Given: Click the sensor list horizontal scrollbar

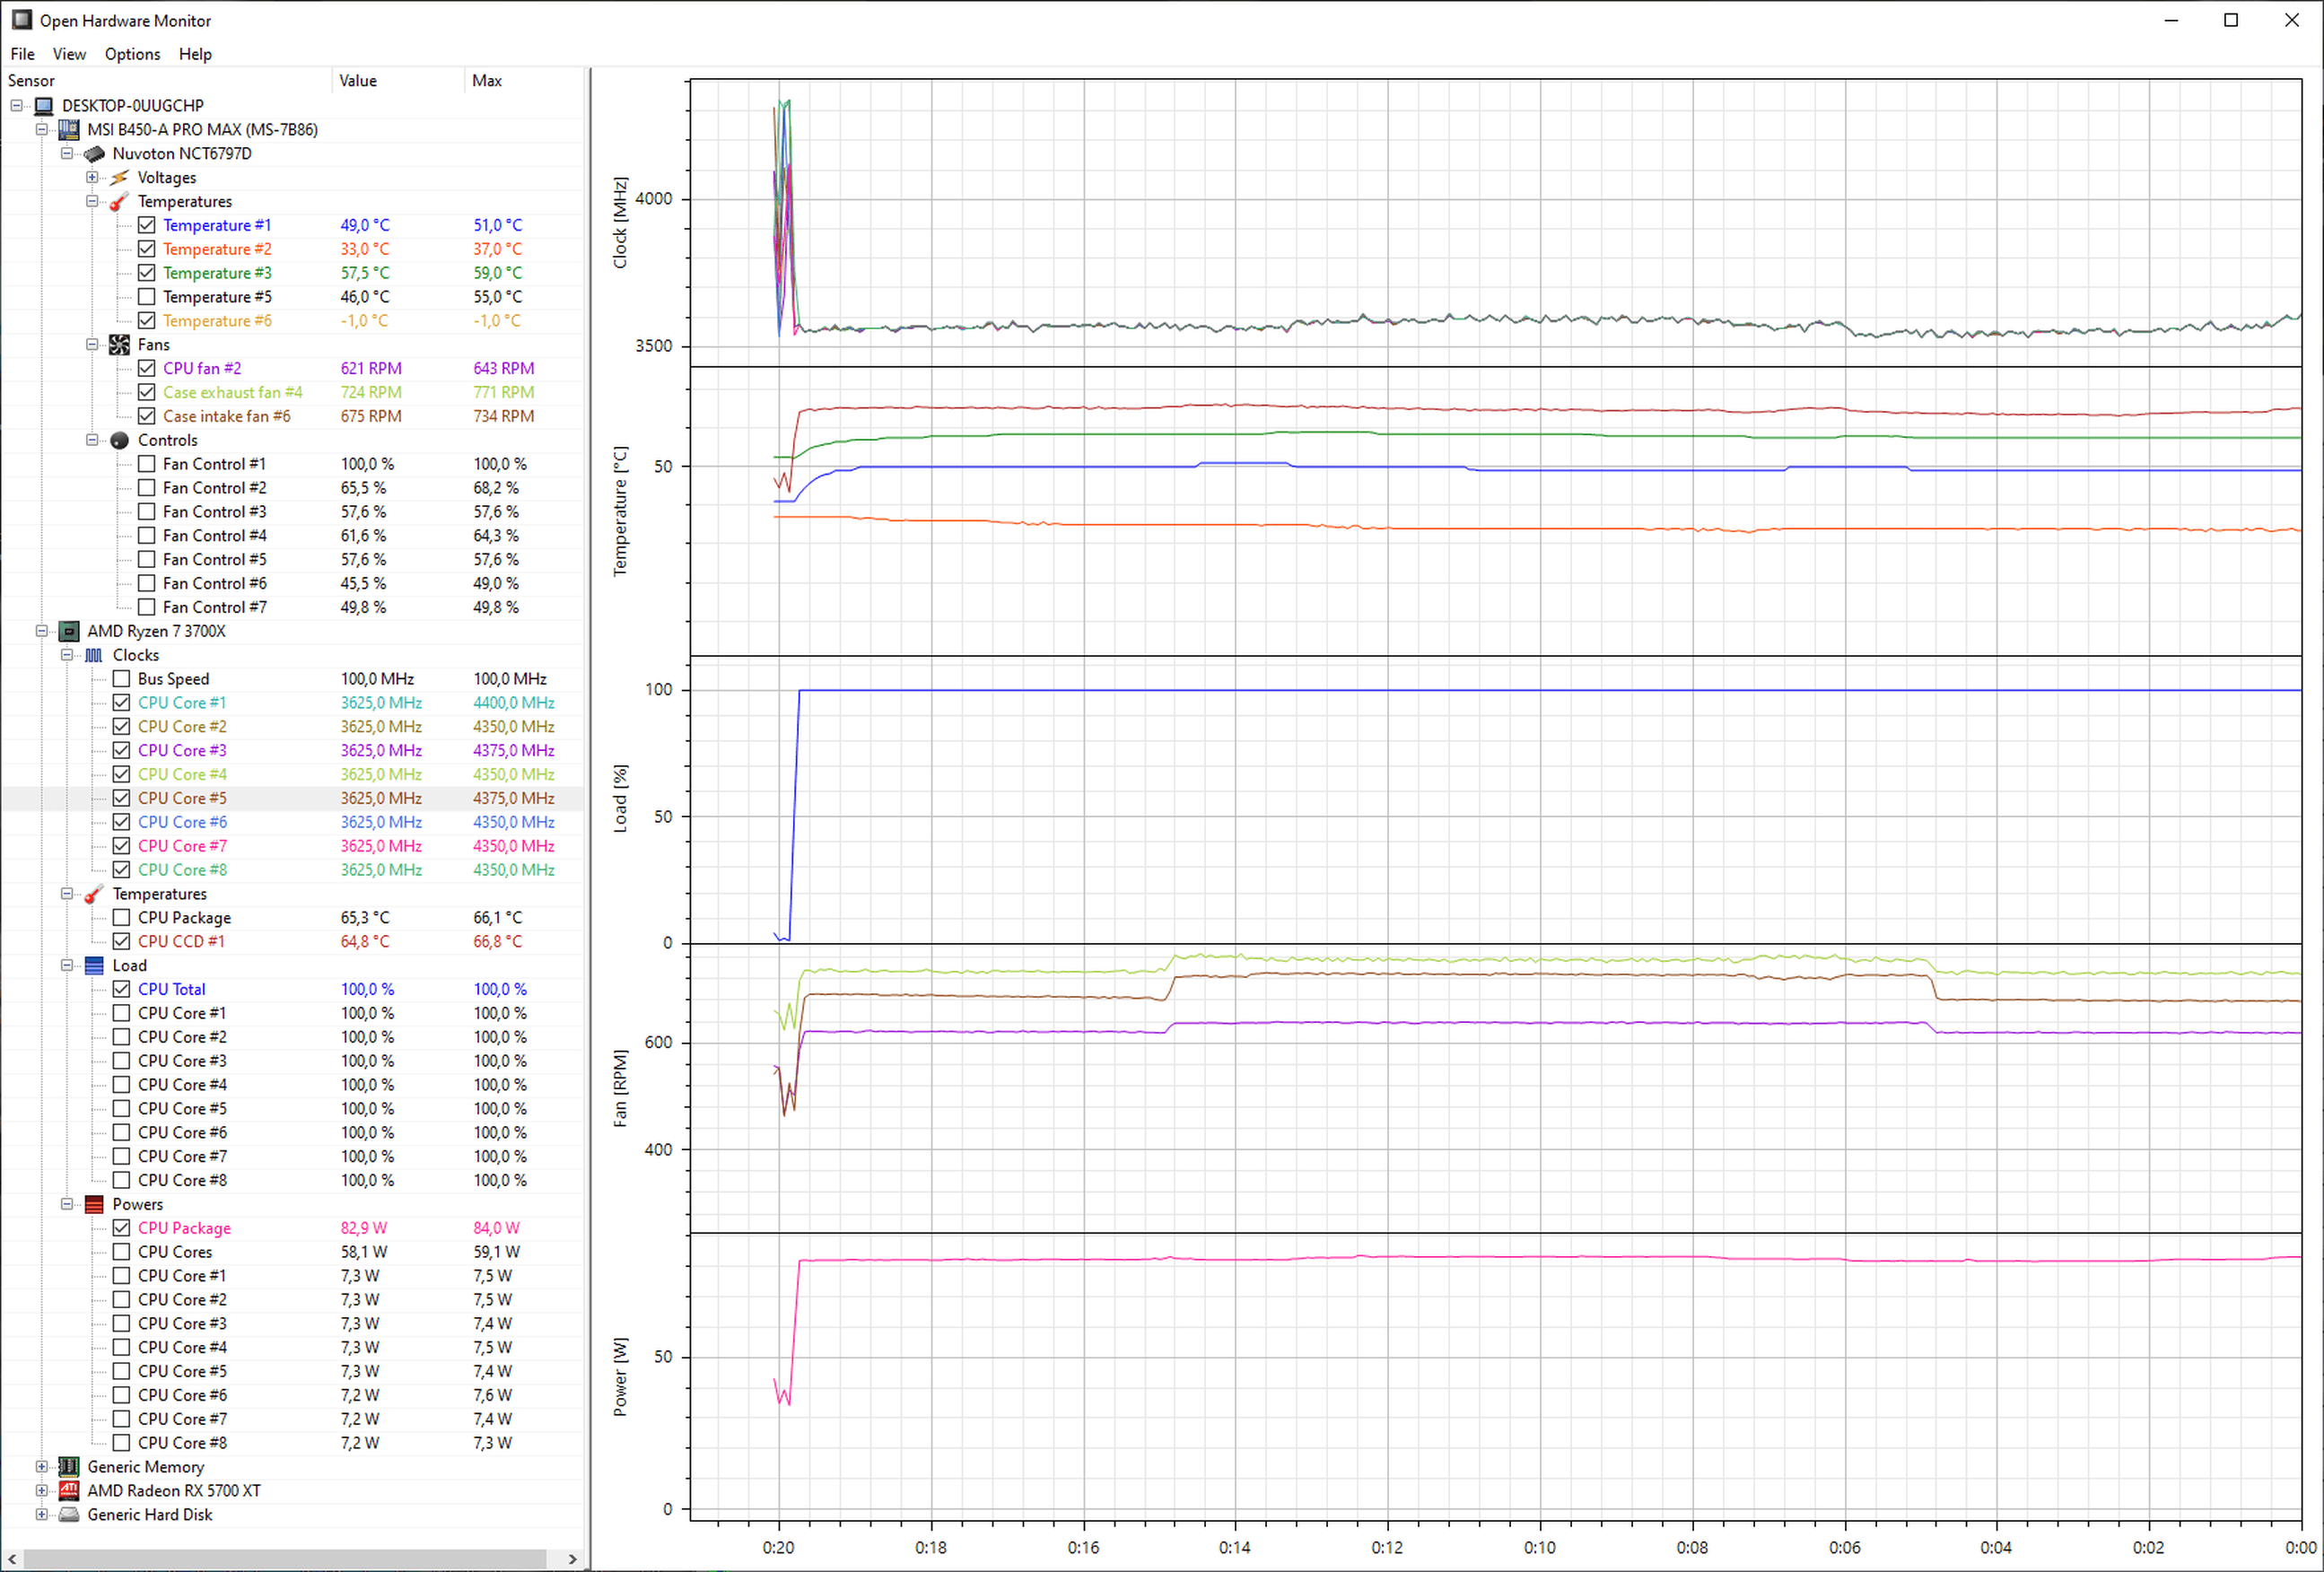Looking at the screenshot, I should coord(285,1559).
